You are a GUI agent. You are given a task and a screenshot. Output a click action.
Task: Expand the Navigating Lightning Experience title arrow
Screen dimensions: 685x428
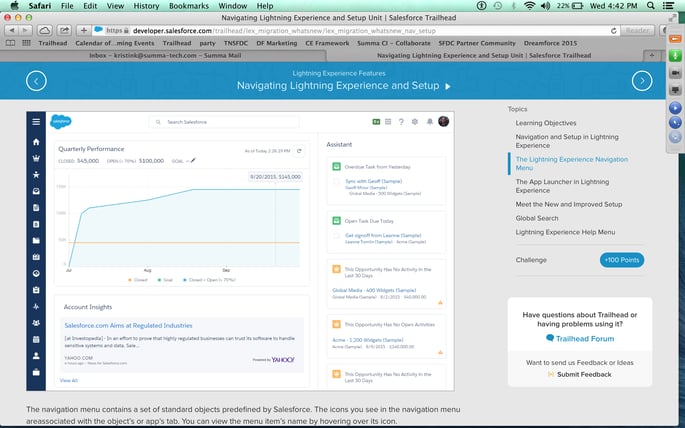448,86
